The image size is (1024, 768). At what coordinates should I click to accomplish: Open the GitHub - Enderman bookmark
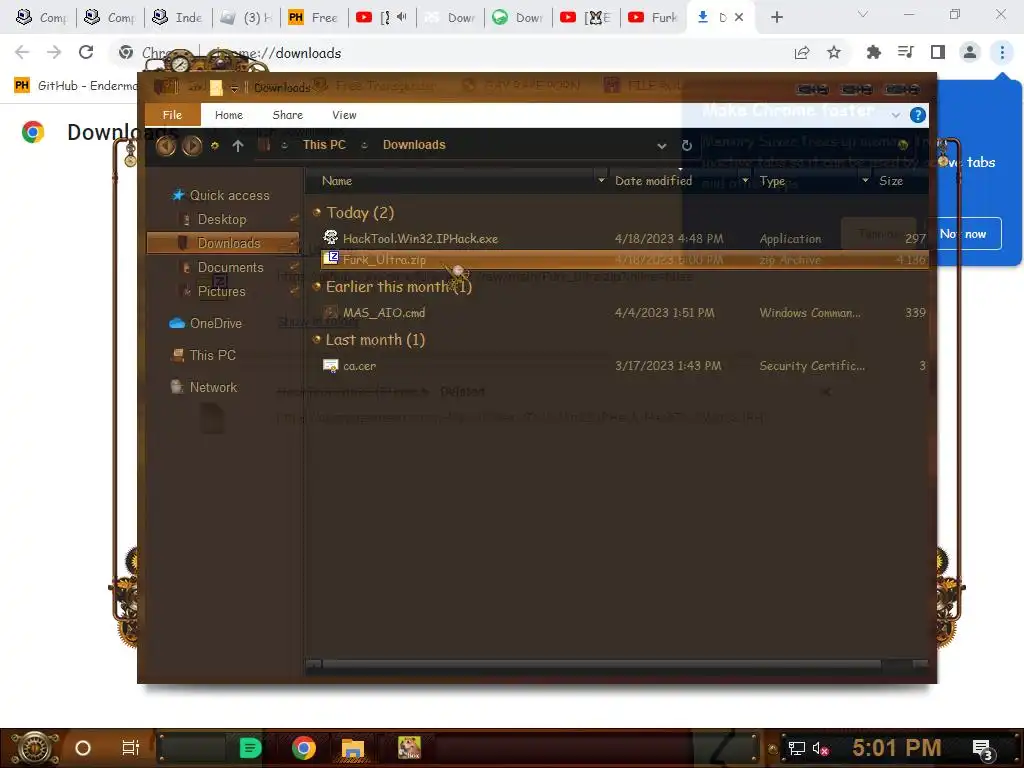76,85
